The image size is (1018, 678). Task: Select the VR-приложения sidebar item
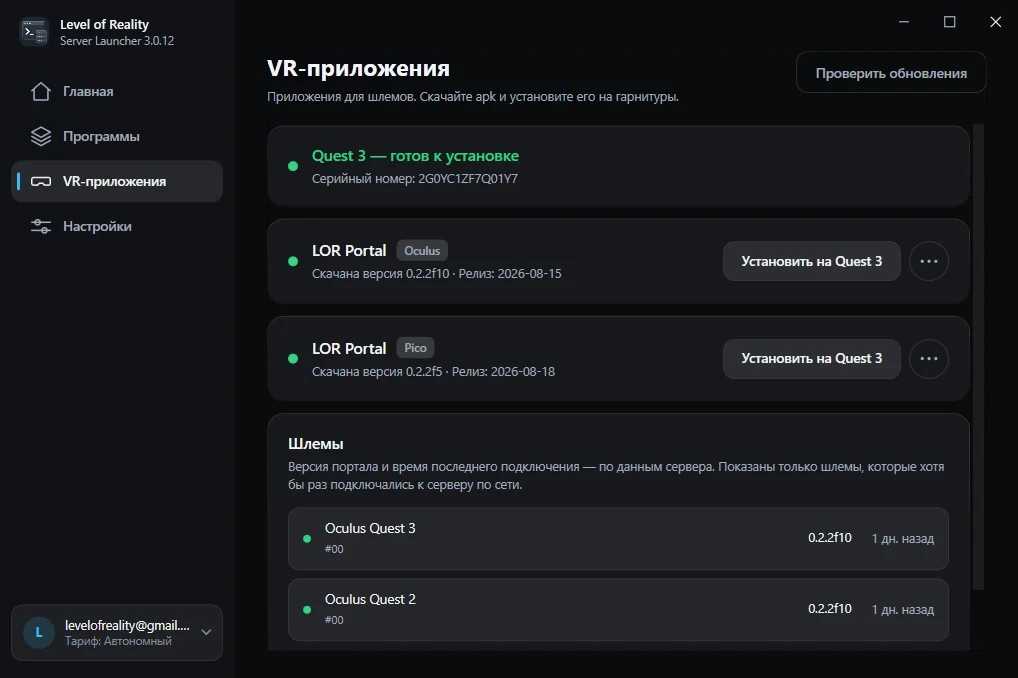[117, 181]
